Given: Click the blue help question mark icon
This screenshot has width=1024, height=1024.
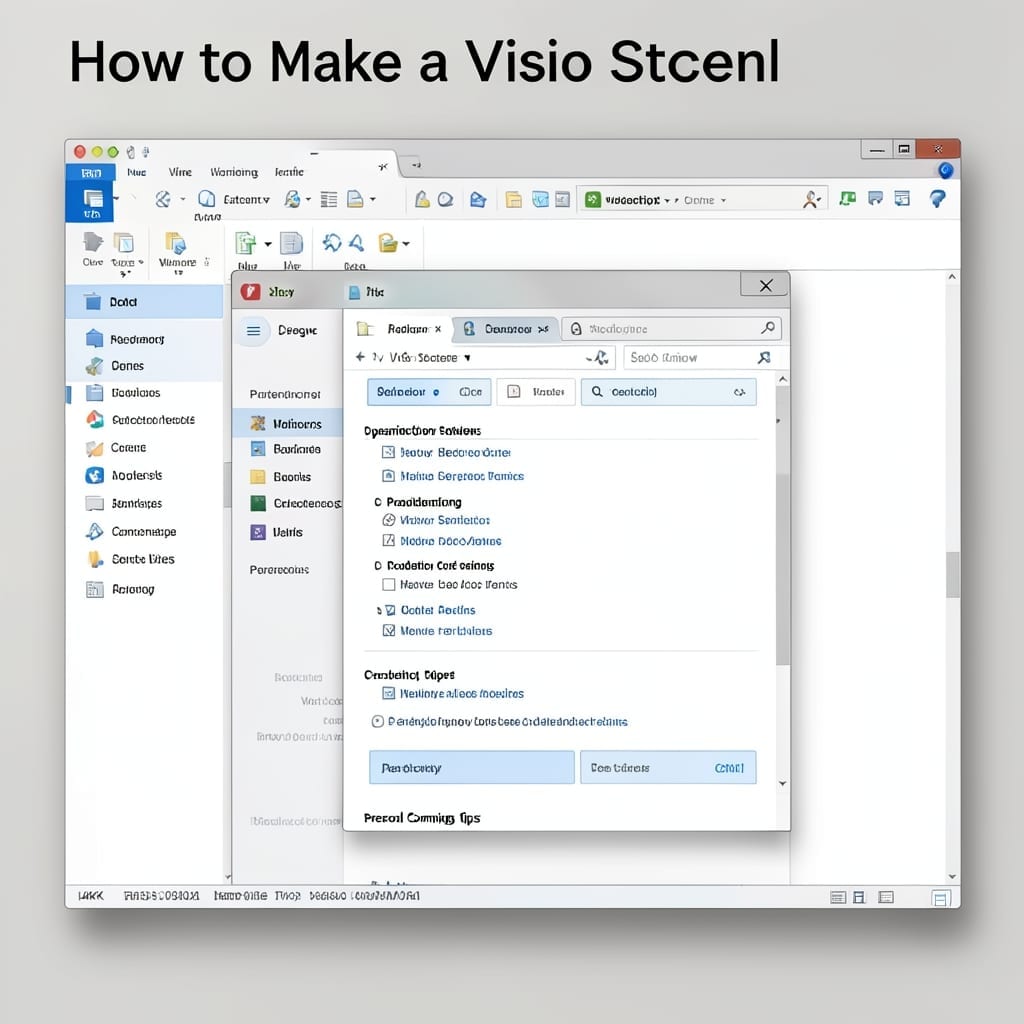Looking at the screenshot, I should click(x=937, y=199).
